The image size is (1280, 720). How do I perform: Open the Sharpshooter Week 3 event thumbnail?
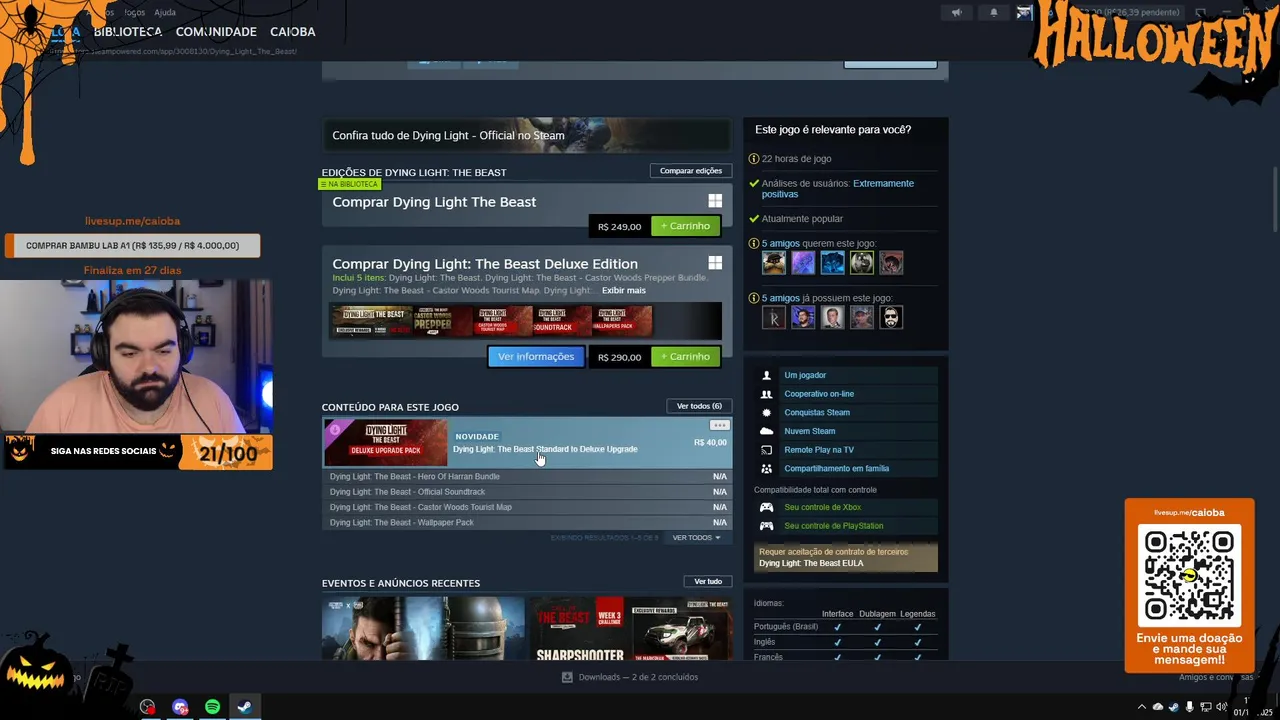[631, 629]
